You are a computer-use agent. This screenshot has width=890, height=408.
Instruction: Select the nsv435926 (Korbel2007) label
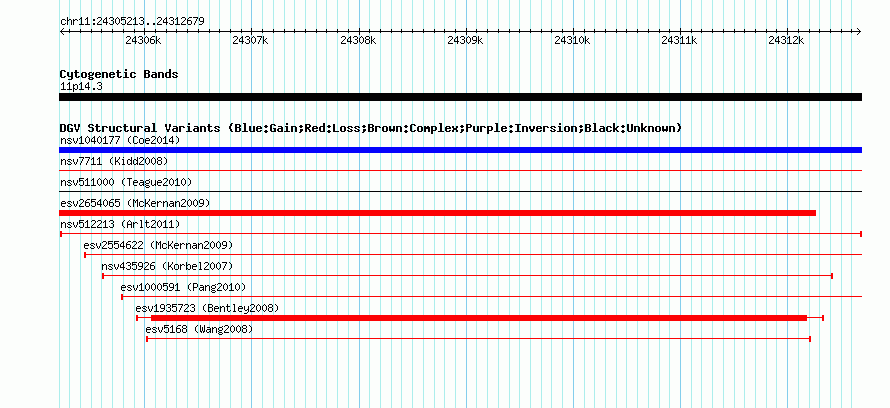(167, 266)
